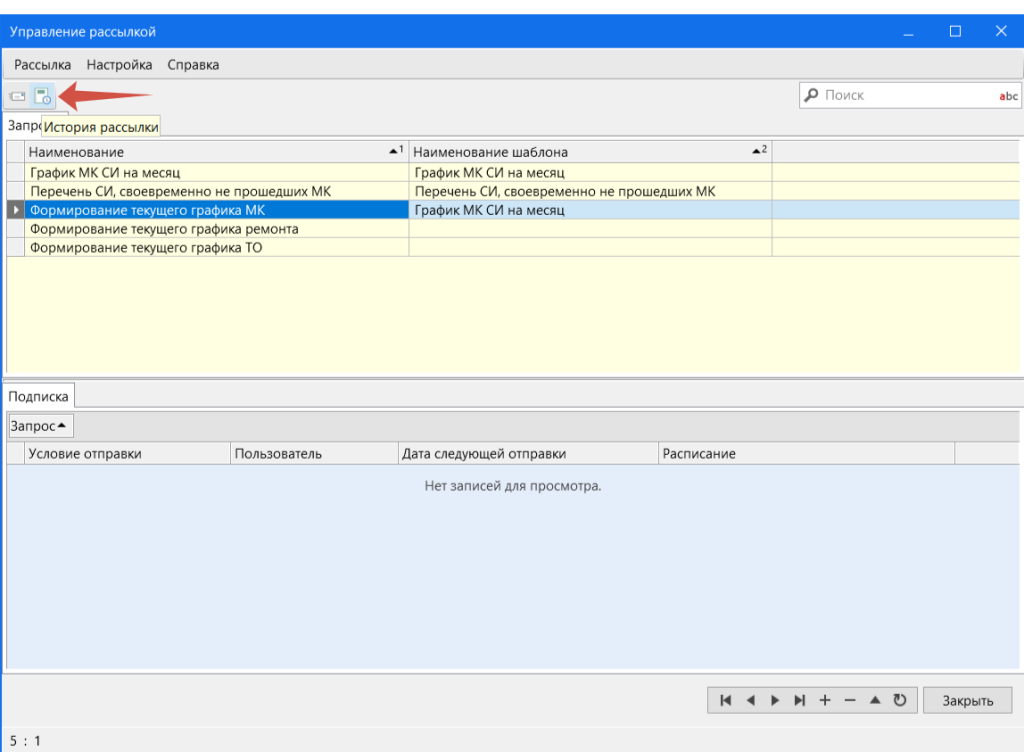Add a new record with plus button
The image size is (1024, 752).
pos(825,700)
